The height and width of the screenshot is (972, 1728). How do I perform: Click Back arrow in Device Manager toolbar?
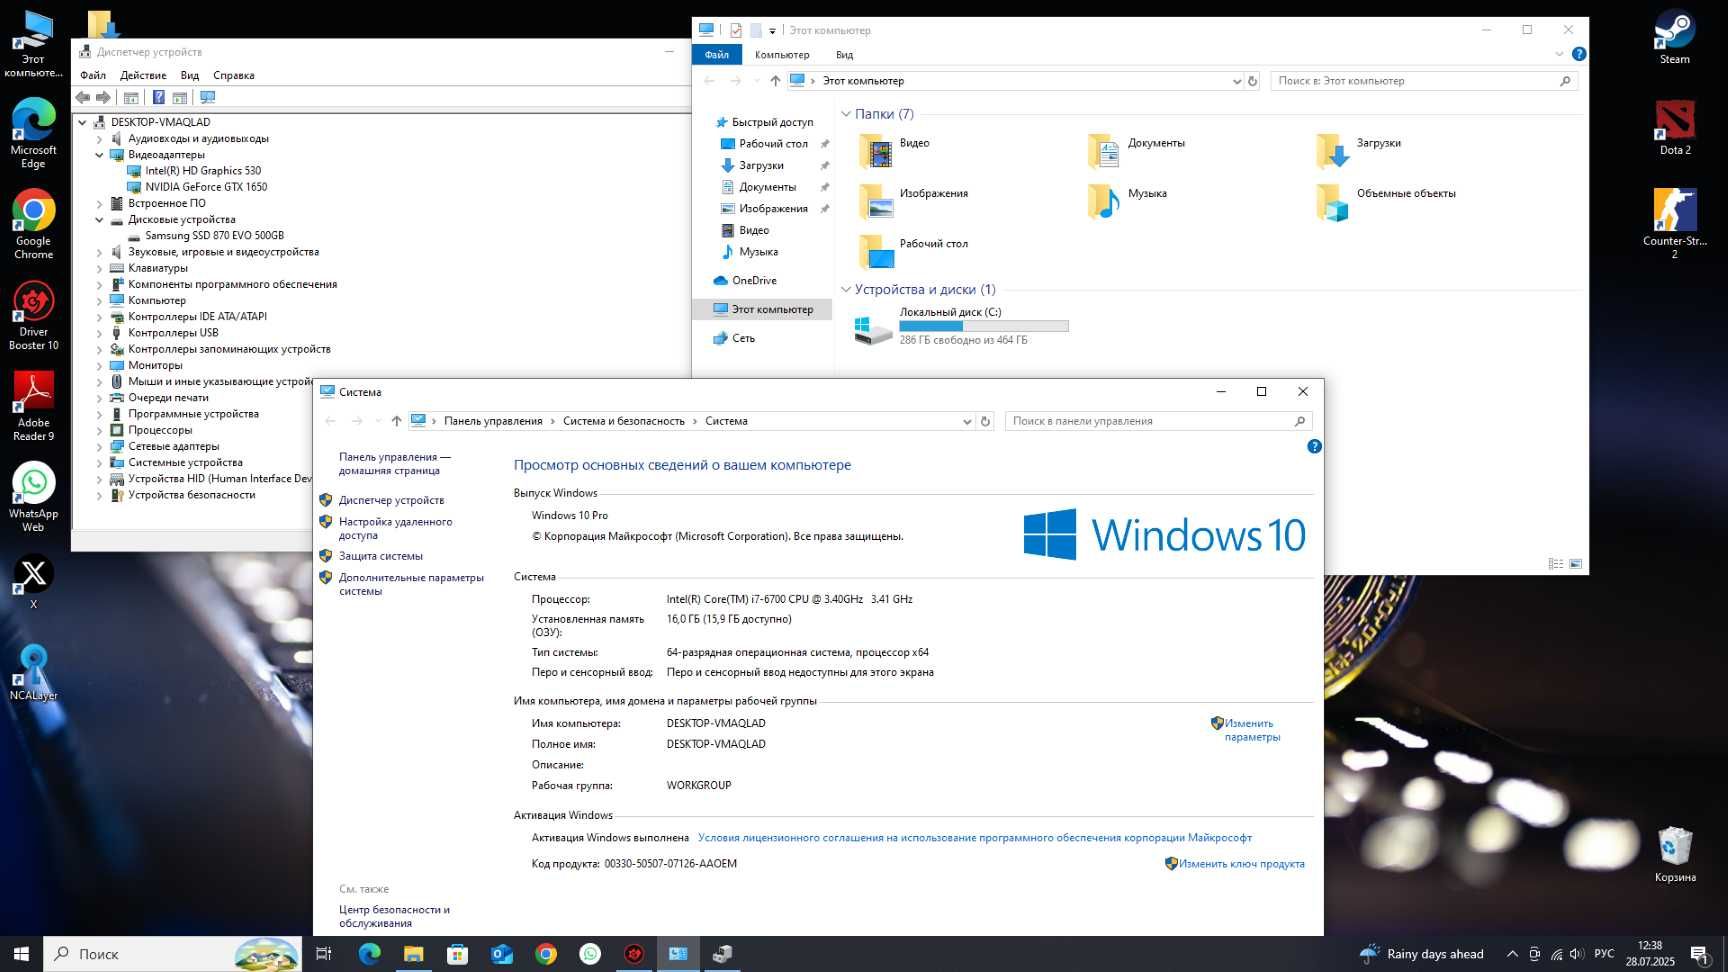[x=83, y=97]
